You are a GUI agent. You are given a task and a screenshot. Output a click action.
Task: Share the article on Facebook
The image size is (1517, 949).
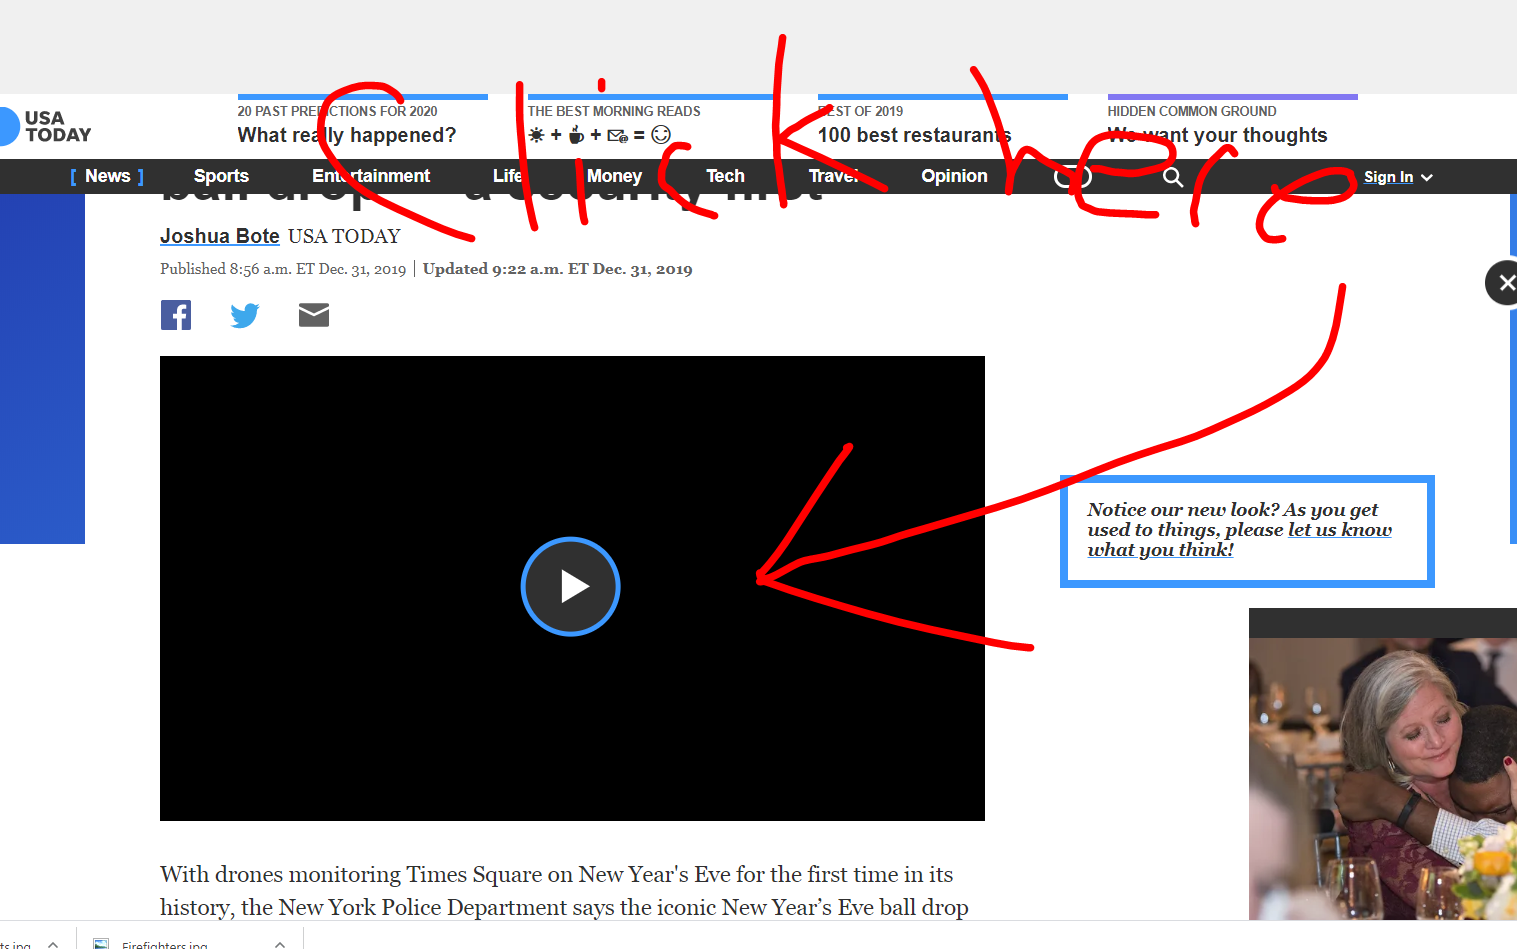tap(176, 315)
